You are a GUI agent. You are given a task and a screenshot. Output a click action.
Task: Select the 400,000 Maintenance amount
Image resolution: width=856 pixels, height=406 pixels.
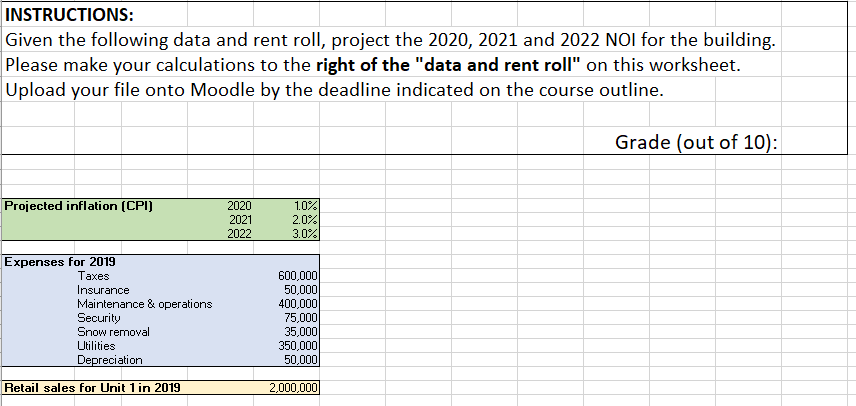coord(298,304)
